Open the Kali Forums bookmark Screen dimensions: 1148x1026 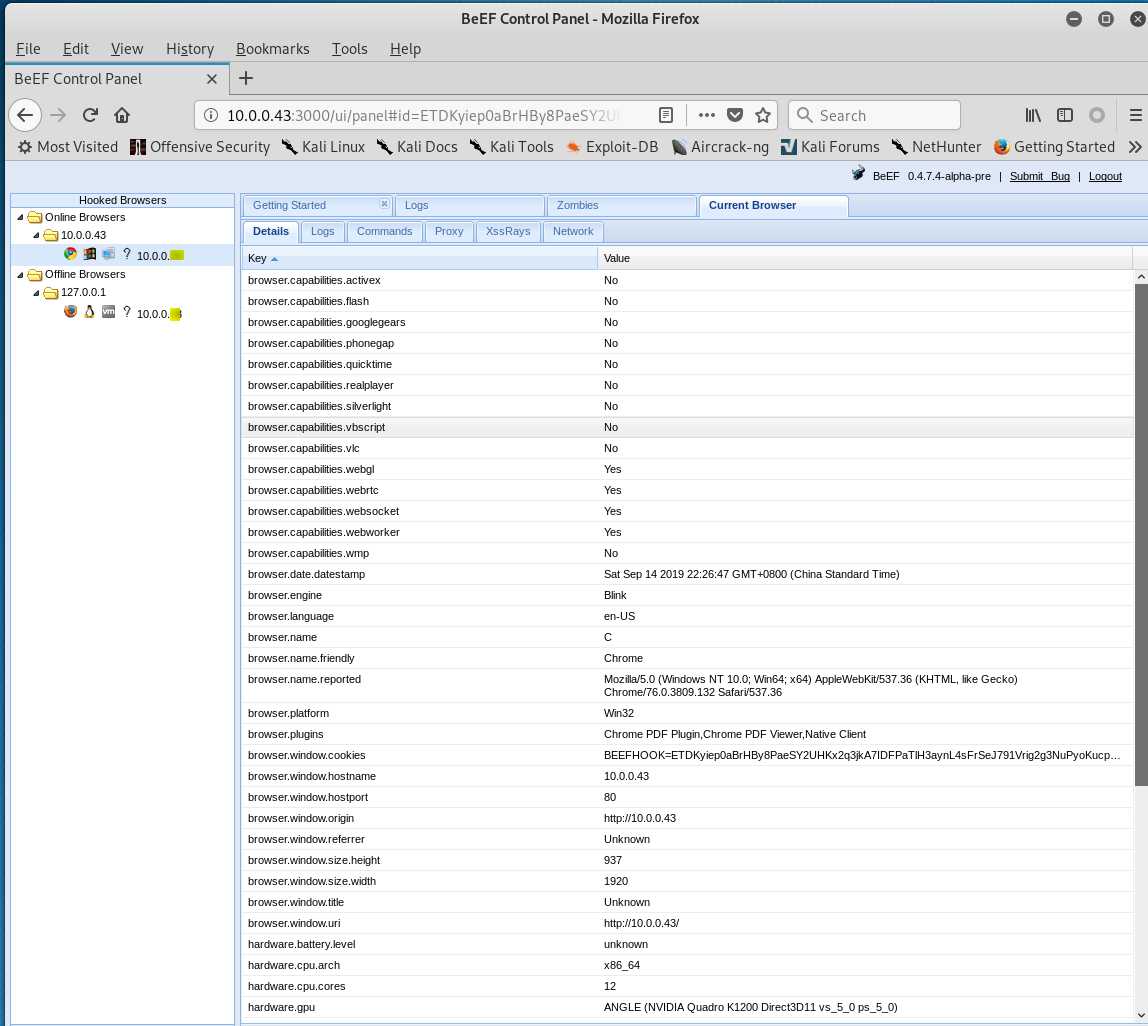point(830,147)
